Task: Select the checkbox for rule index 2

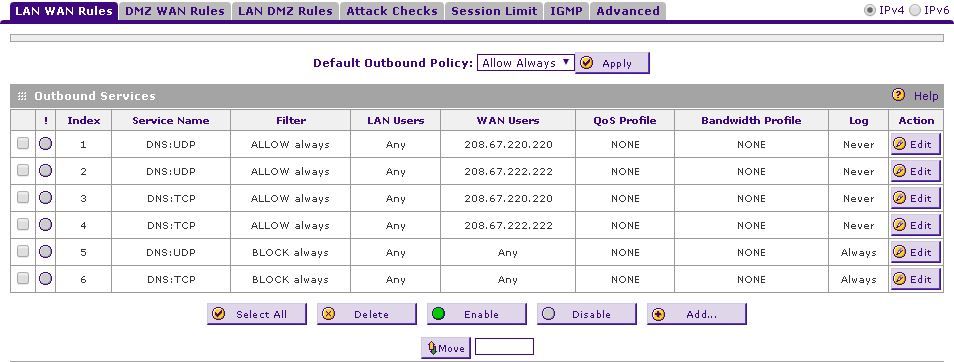Action: click(23, 170)
